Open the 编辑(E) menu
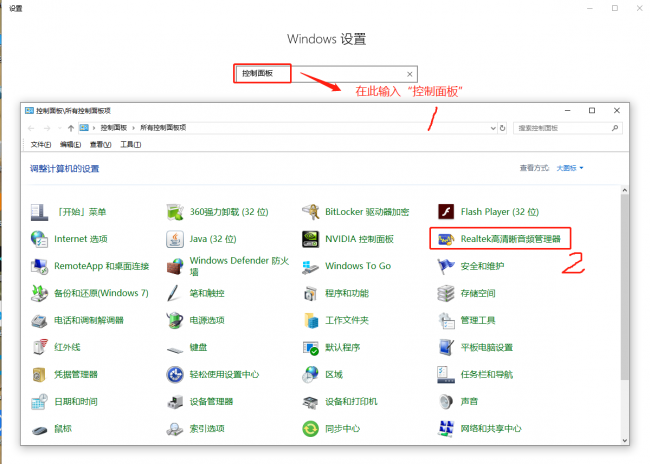Screen dimensions: 650x464 click(x=70, y=145)
